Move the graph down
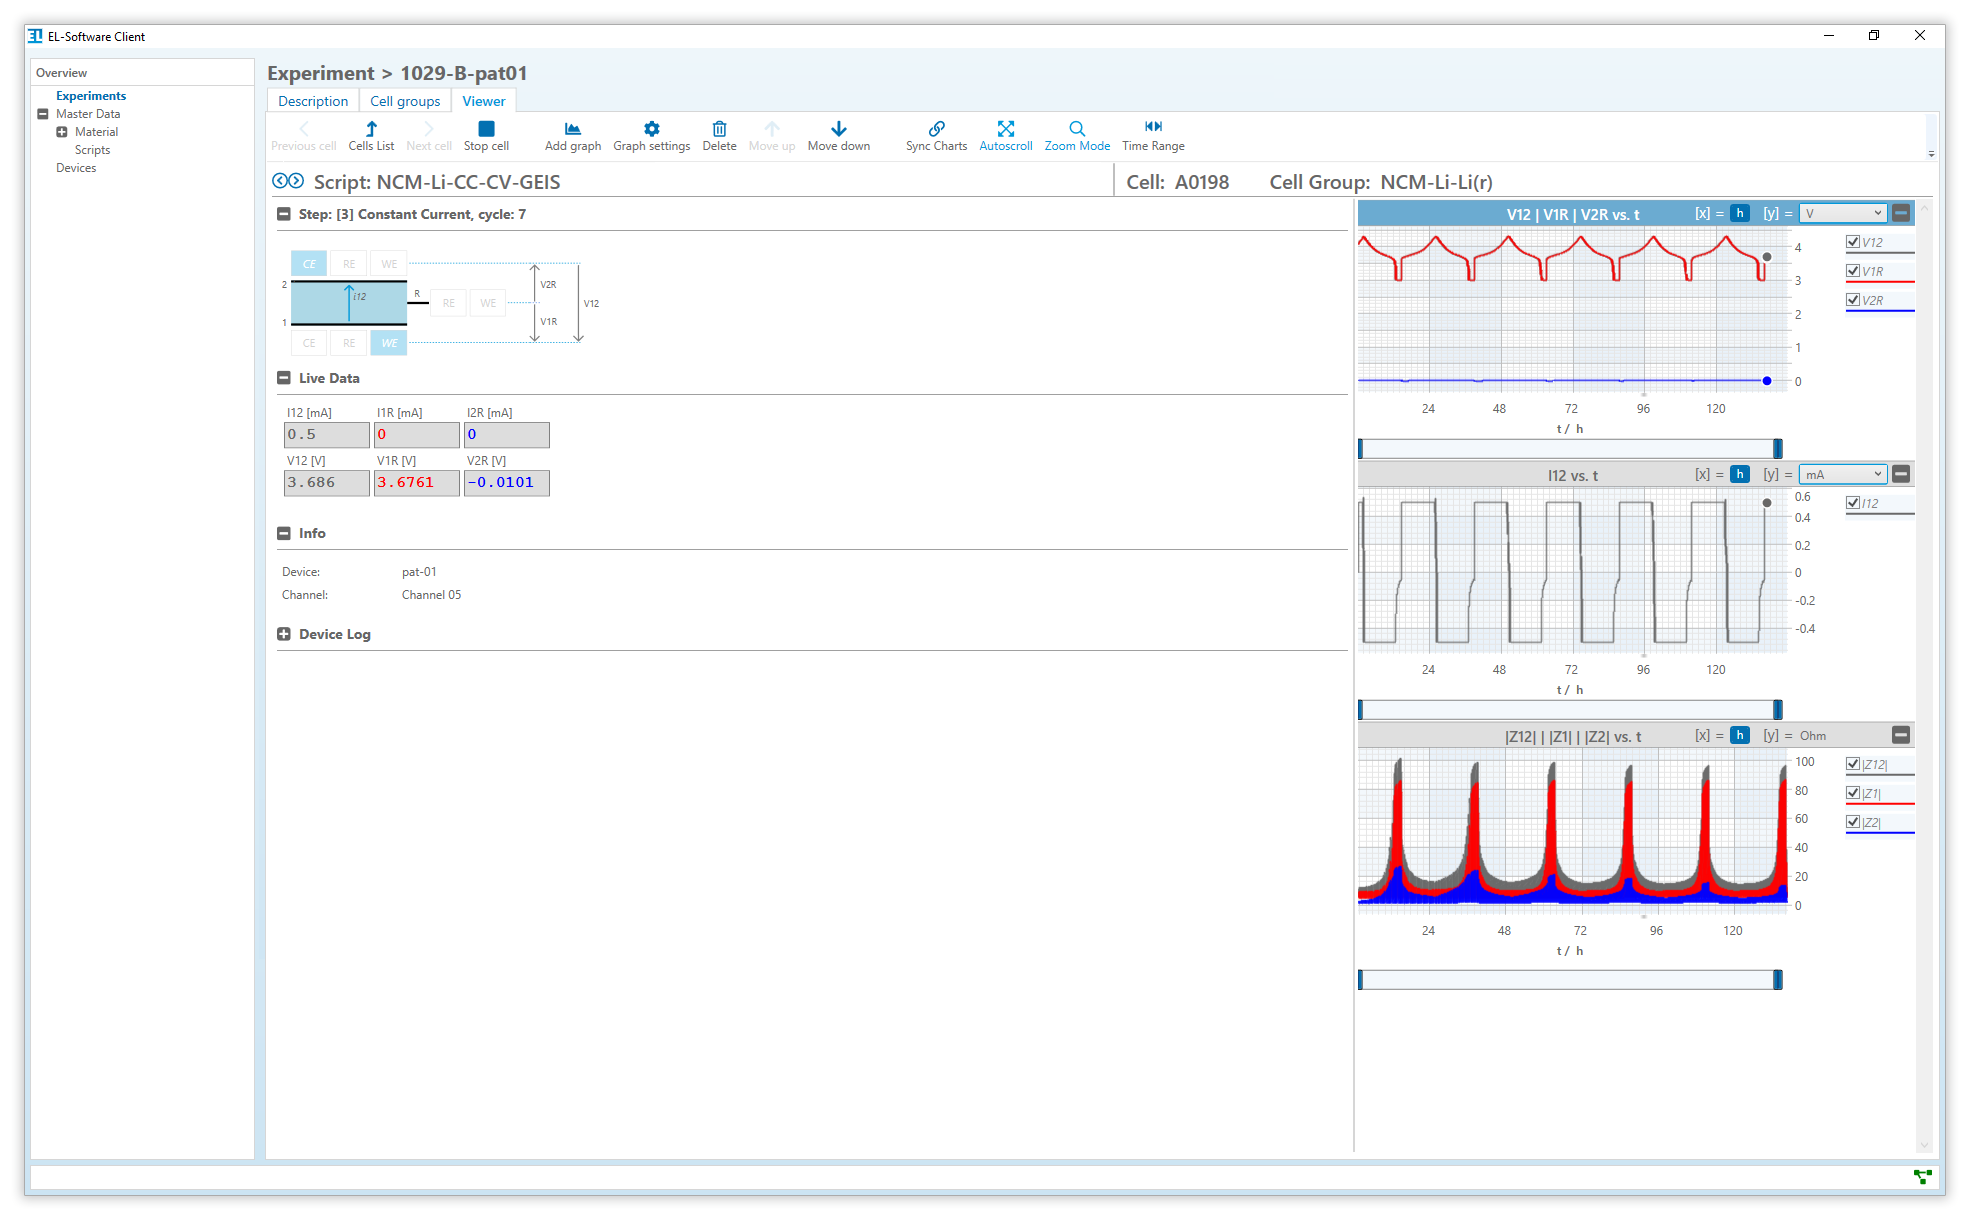The height and width of the screenshot is (1220, 1970). (x=839, y=135)
